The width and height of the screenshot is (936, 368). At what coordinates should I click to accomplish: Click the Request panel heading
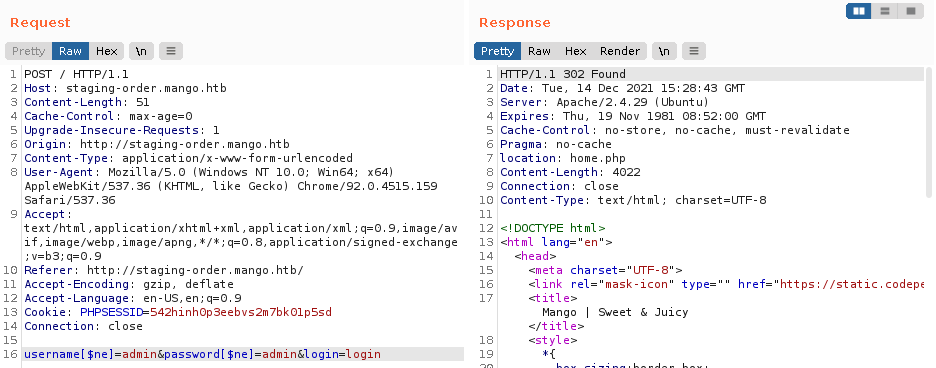(40, 23)
